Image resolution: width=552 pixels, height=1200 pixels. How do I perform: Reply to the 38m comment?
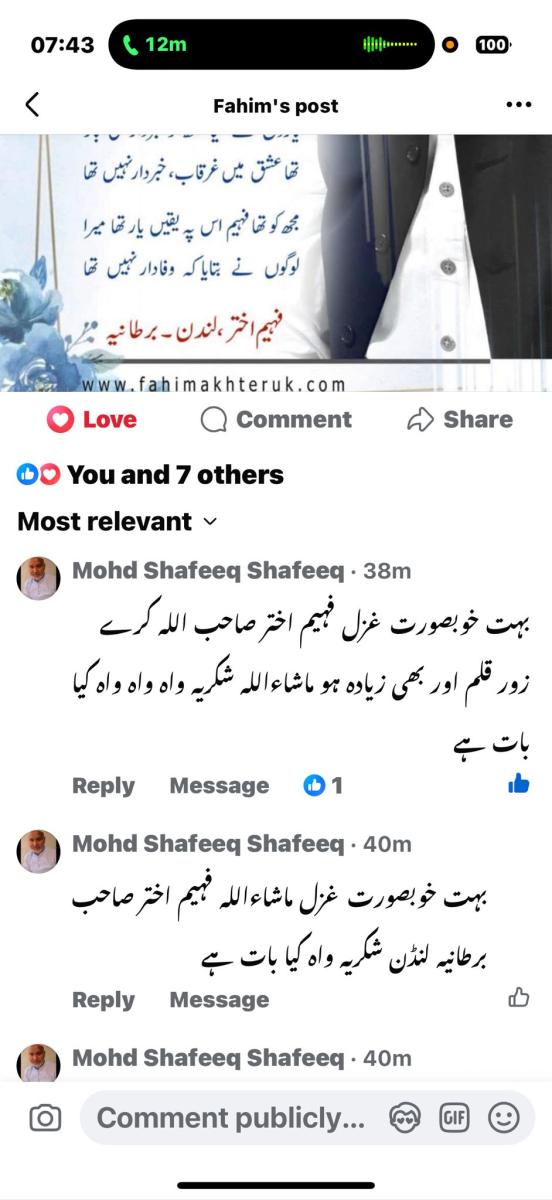(x=103, y=786)
